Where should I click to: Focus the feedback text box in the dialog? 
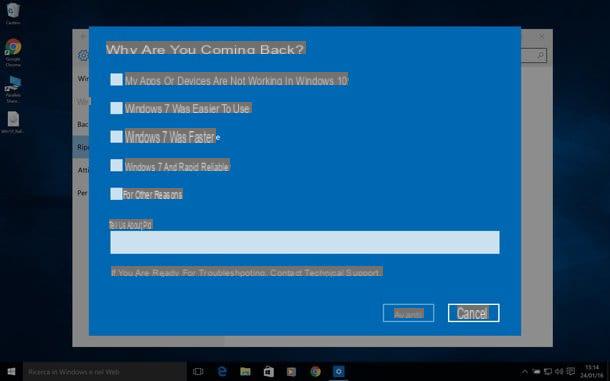point(305,242)
